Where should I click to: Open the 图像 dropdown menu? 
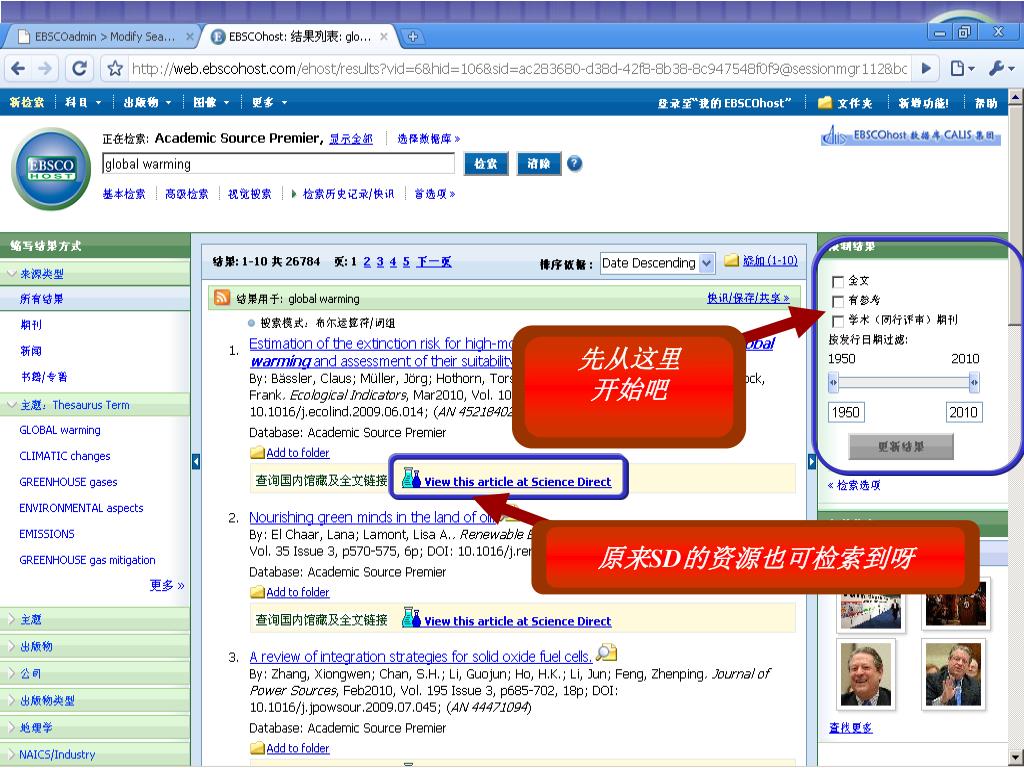click(211, 103)
